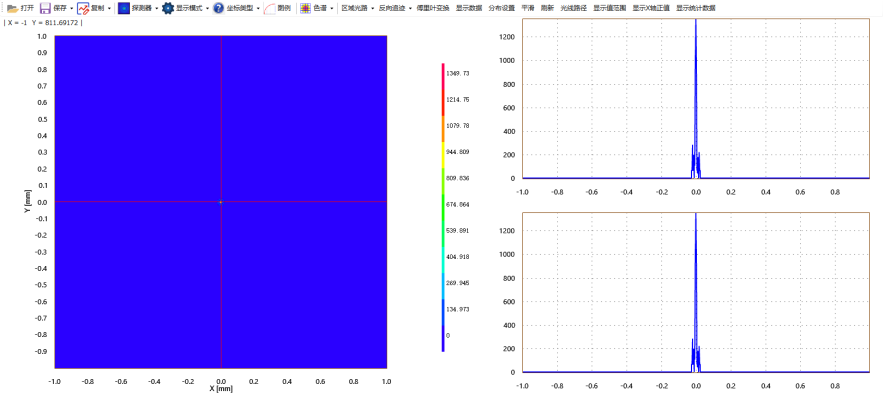The width and height of the screenshot is (883, 401).
Task: Toggle 显示数据 option
Action: pyautogui.click(x=469, y=7)
